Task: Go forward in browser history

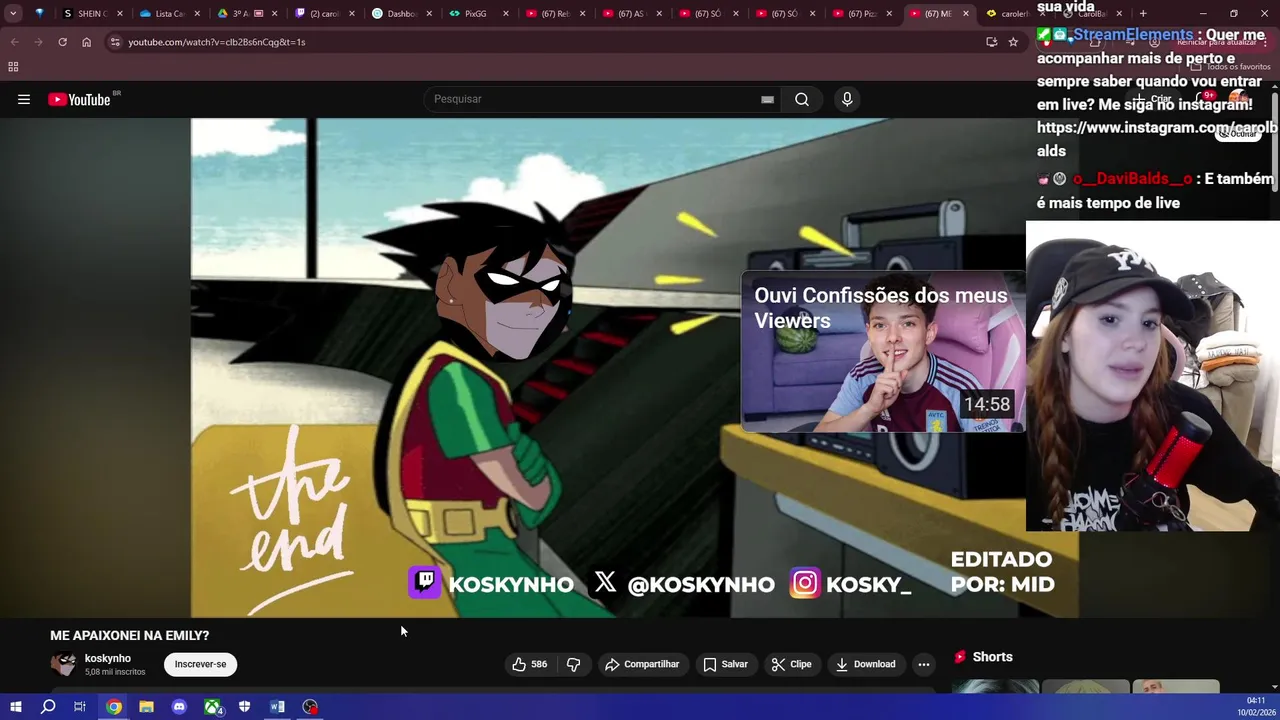Action: tap(38, 42)
